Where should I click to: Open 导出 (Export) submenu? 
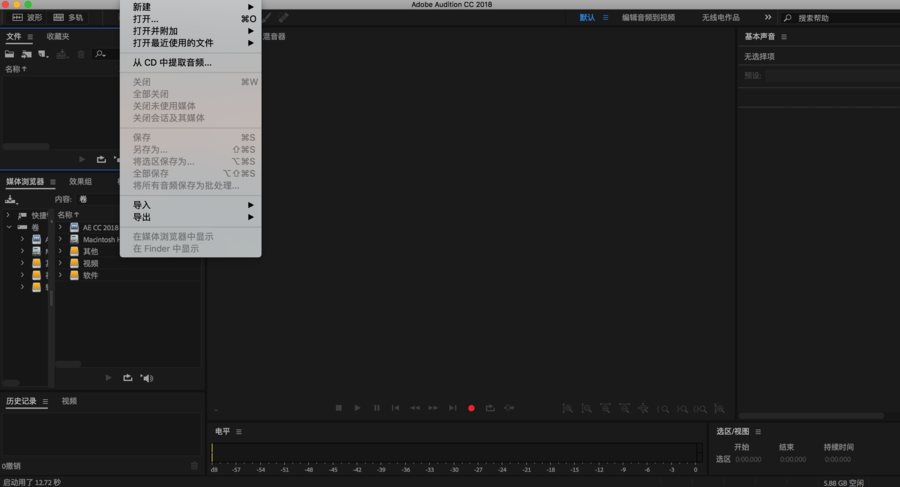(191, 217)
